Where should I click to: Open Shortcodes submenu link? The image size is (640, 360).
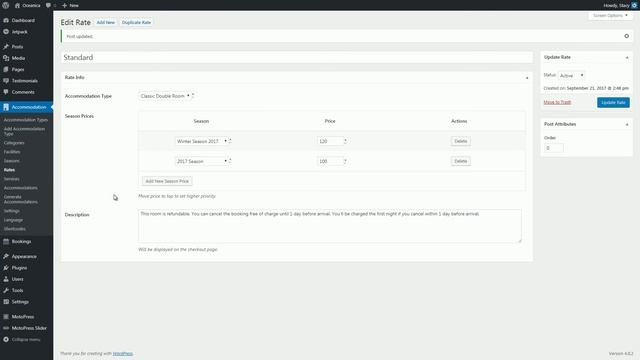coord(15,229)
